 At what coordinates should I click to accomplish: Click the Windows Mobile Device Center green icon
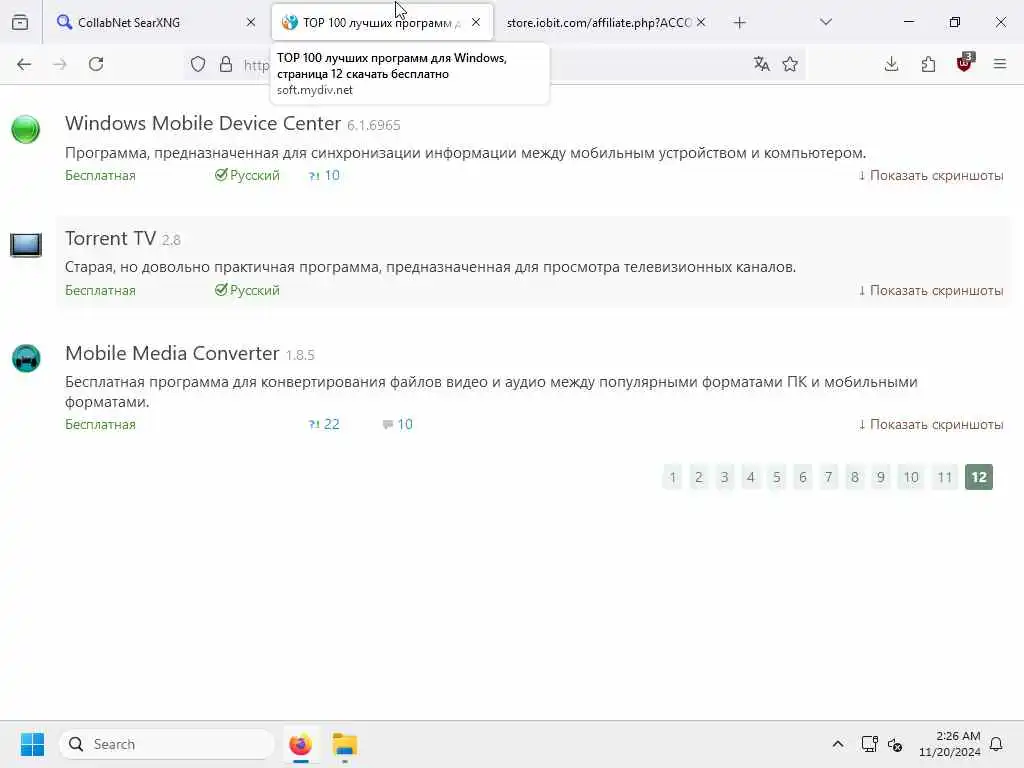(x=26, y=129)
